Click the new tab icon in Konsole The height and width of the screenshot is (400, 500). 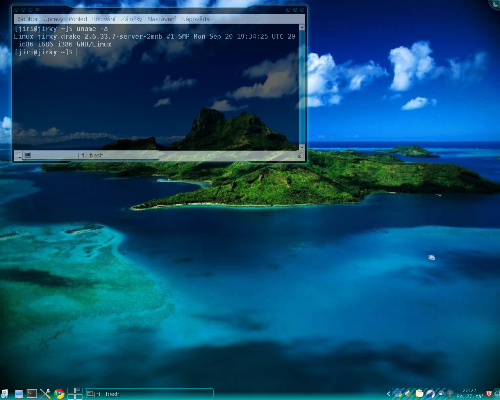(18, 155)
